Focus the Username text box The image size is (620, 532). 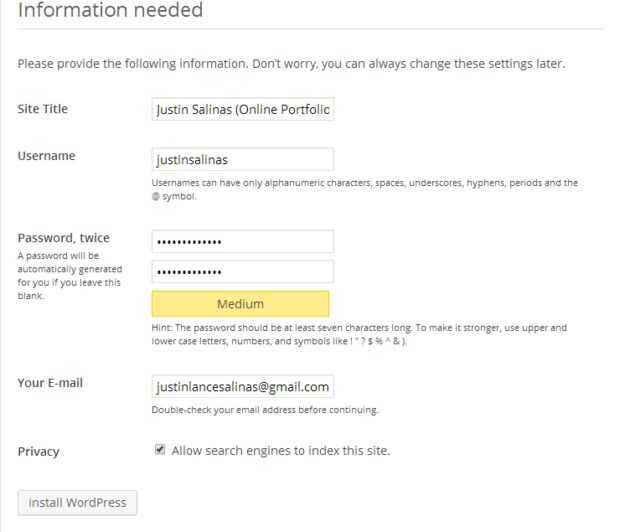click(242, 159)
